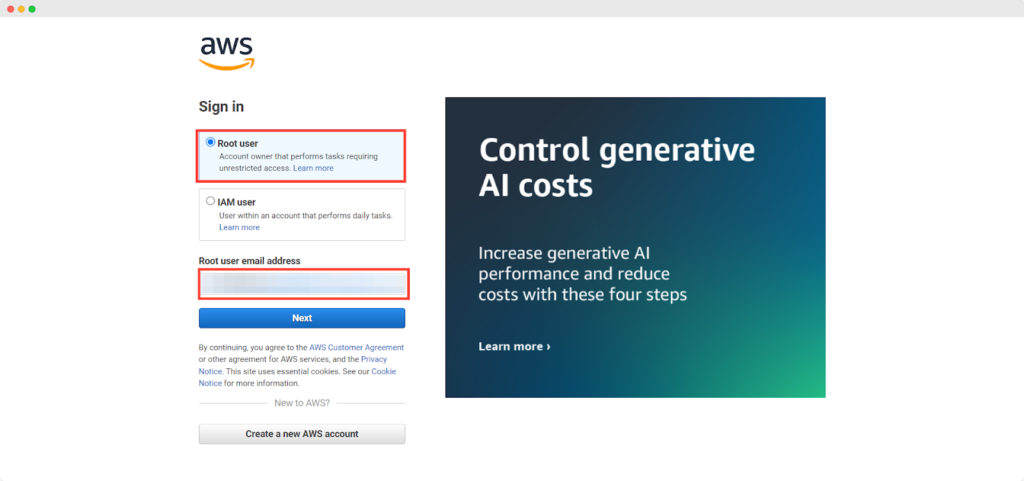
Task: Open the Privacy Notice link
Action: (x=373, y=359)
